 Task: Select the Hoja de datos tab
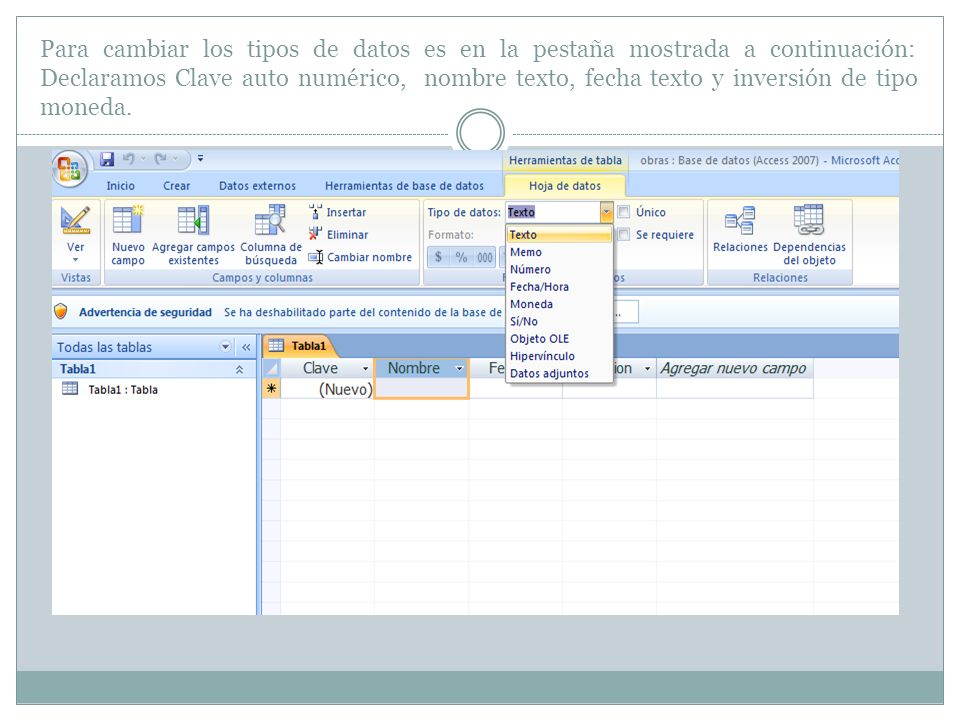pos(564,186)
